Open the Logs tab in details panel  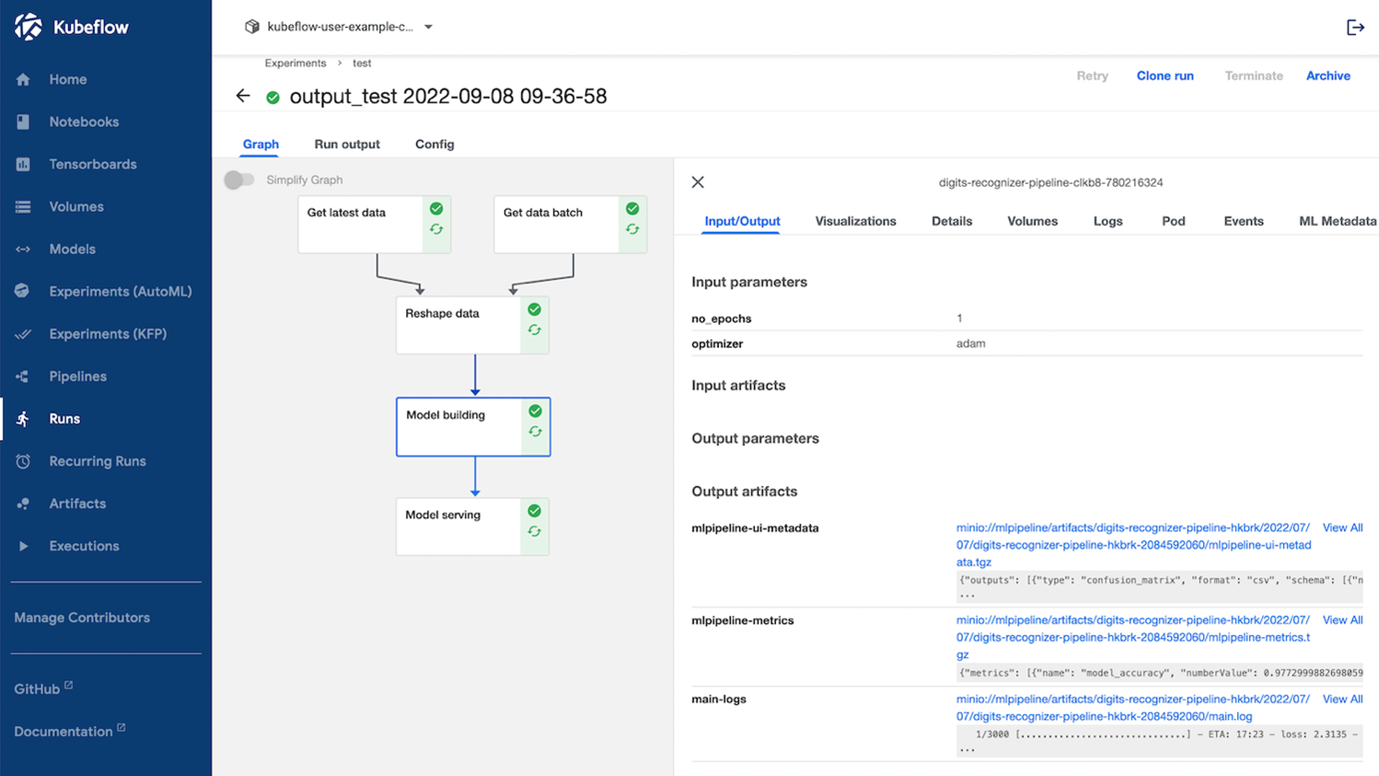coord(1107,221)
